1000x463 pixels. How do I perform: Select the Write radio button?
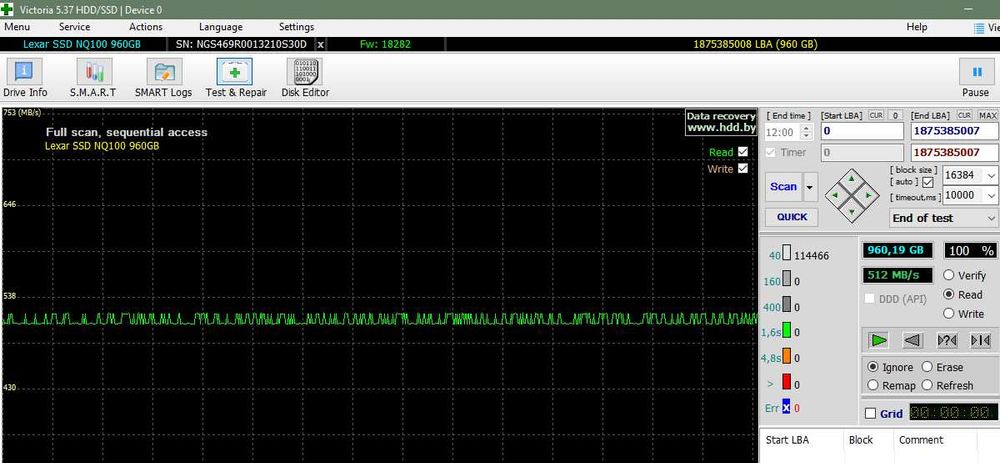click(948, 314)
